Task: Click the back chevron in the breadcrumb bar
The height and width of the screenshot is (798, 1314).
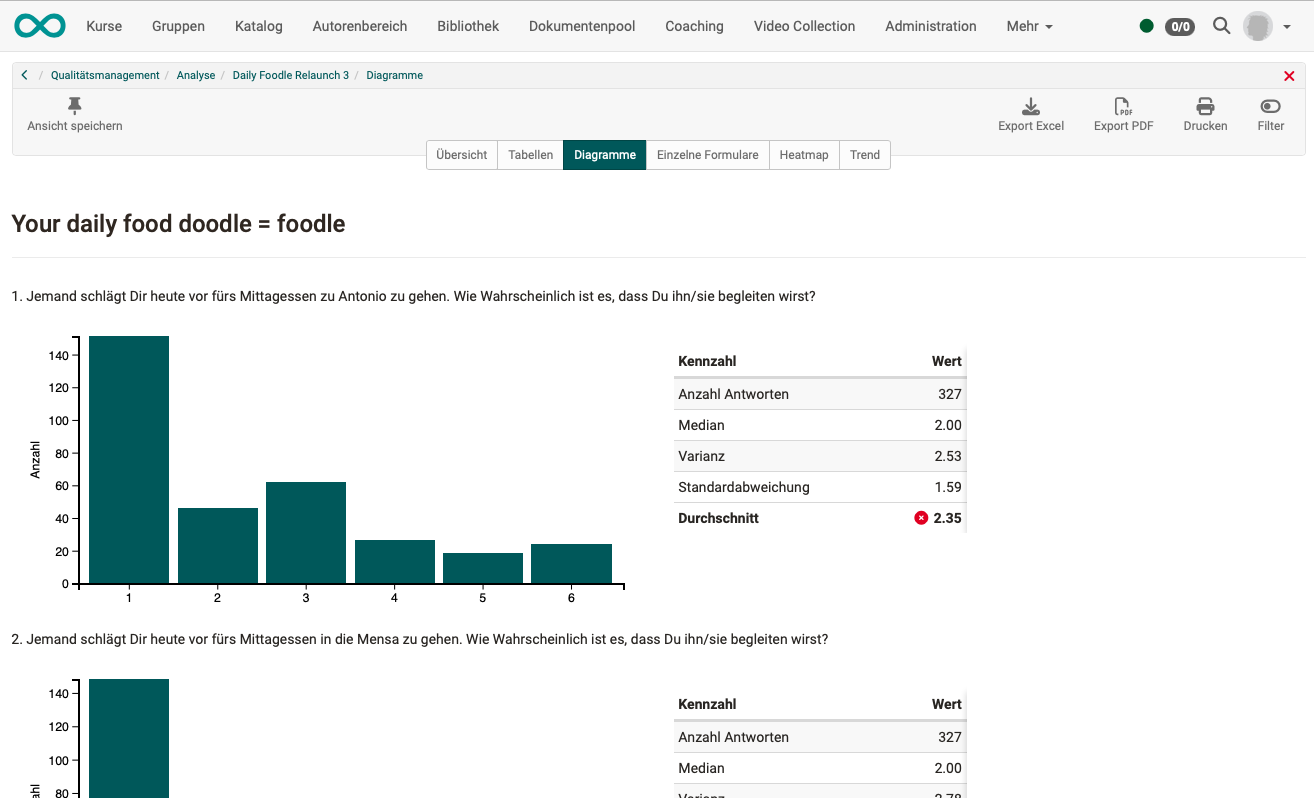Action: (23, 75)
